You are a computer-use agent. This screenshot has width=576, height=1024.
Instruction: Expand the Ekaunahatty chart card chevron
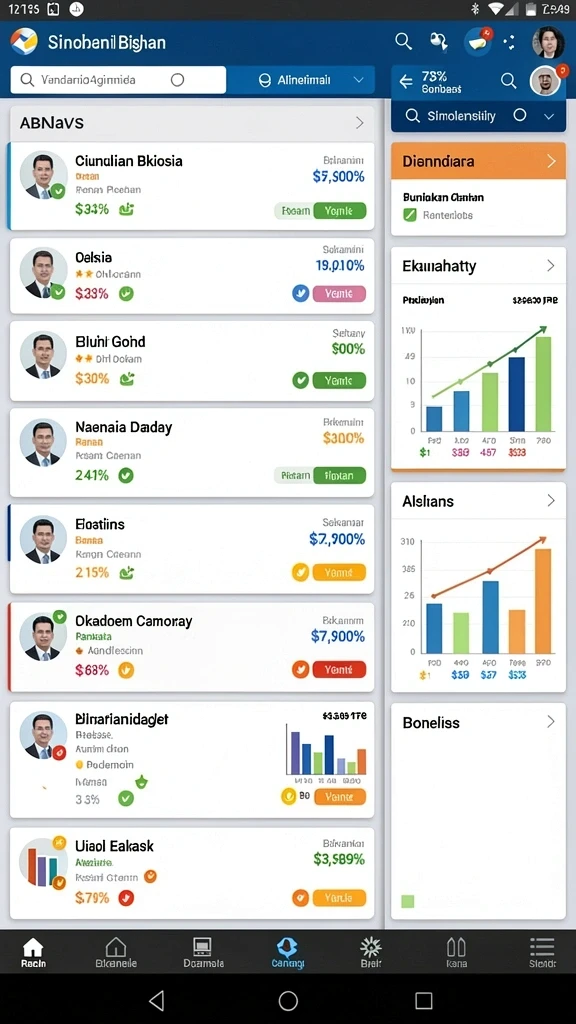[551, 266]
